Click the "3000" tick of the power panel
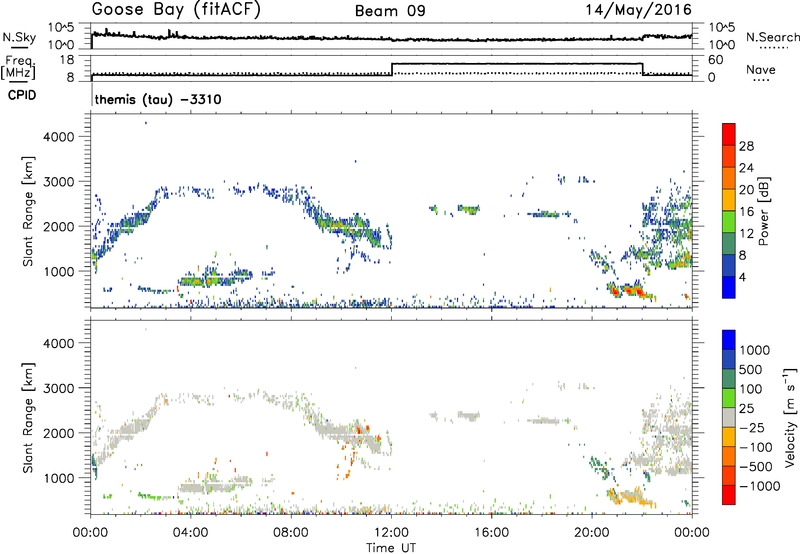Viewport: 800px width, 554px height. [58, 182]
